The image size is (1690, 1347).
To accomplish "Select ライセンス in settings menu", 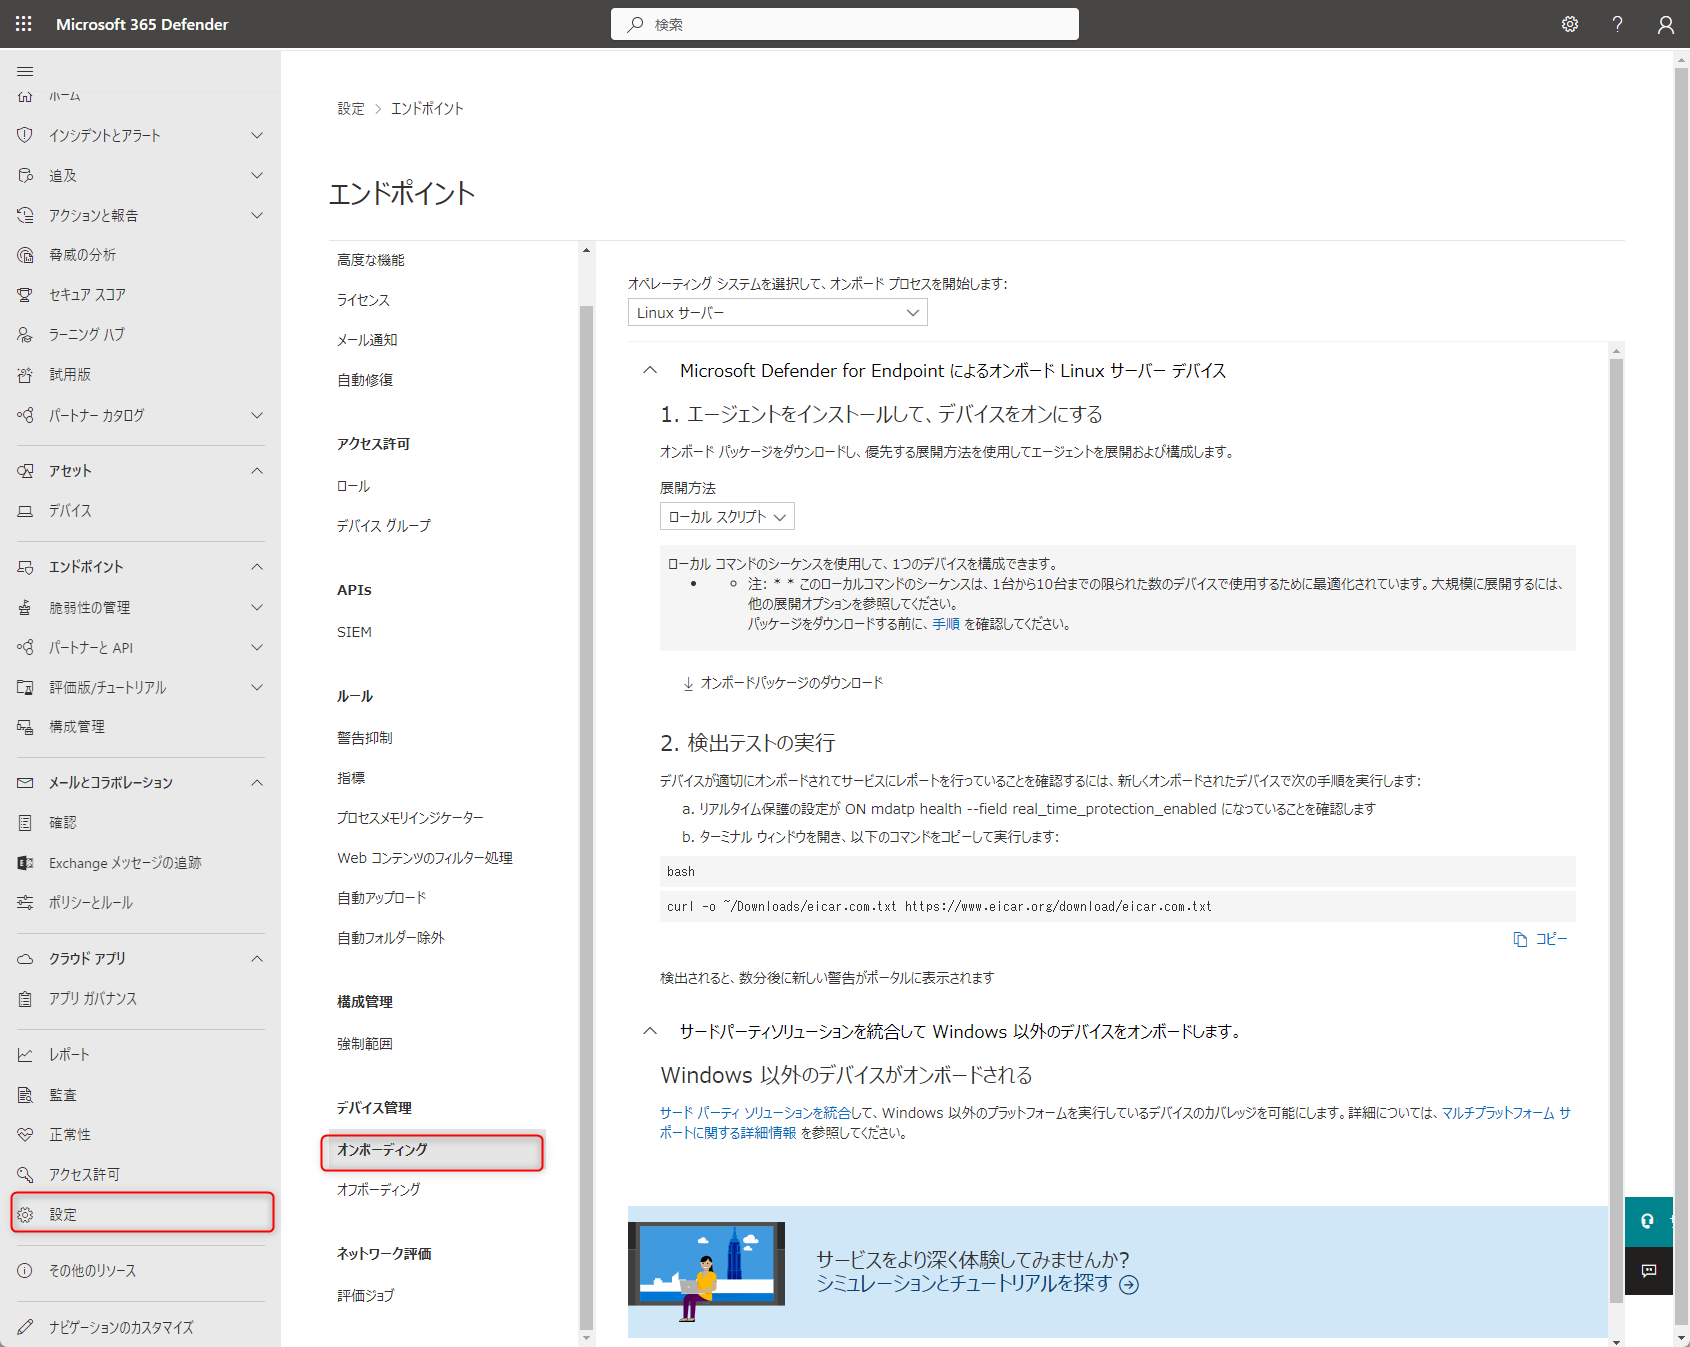I will [364, 300].
